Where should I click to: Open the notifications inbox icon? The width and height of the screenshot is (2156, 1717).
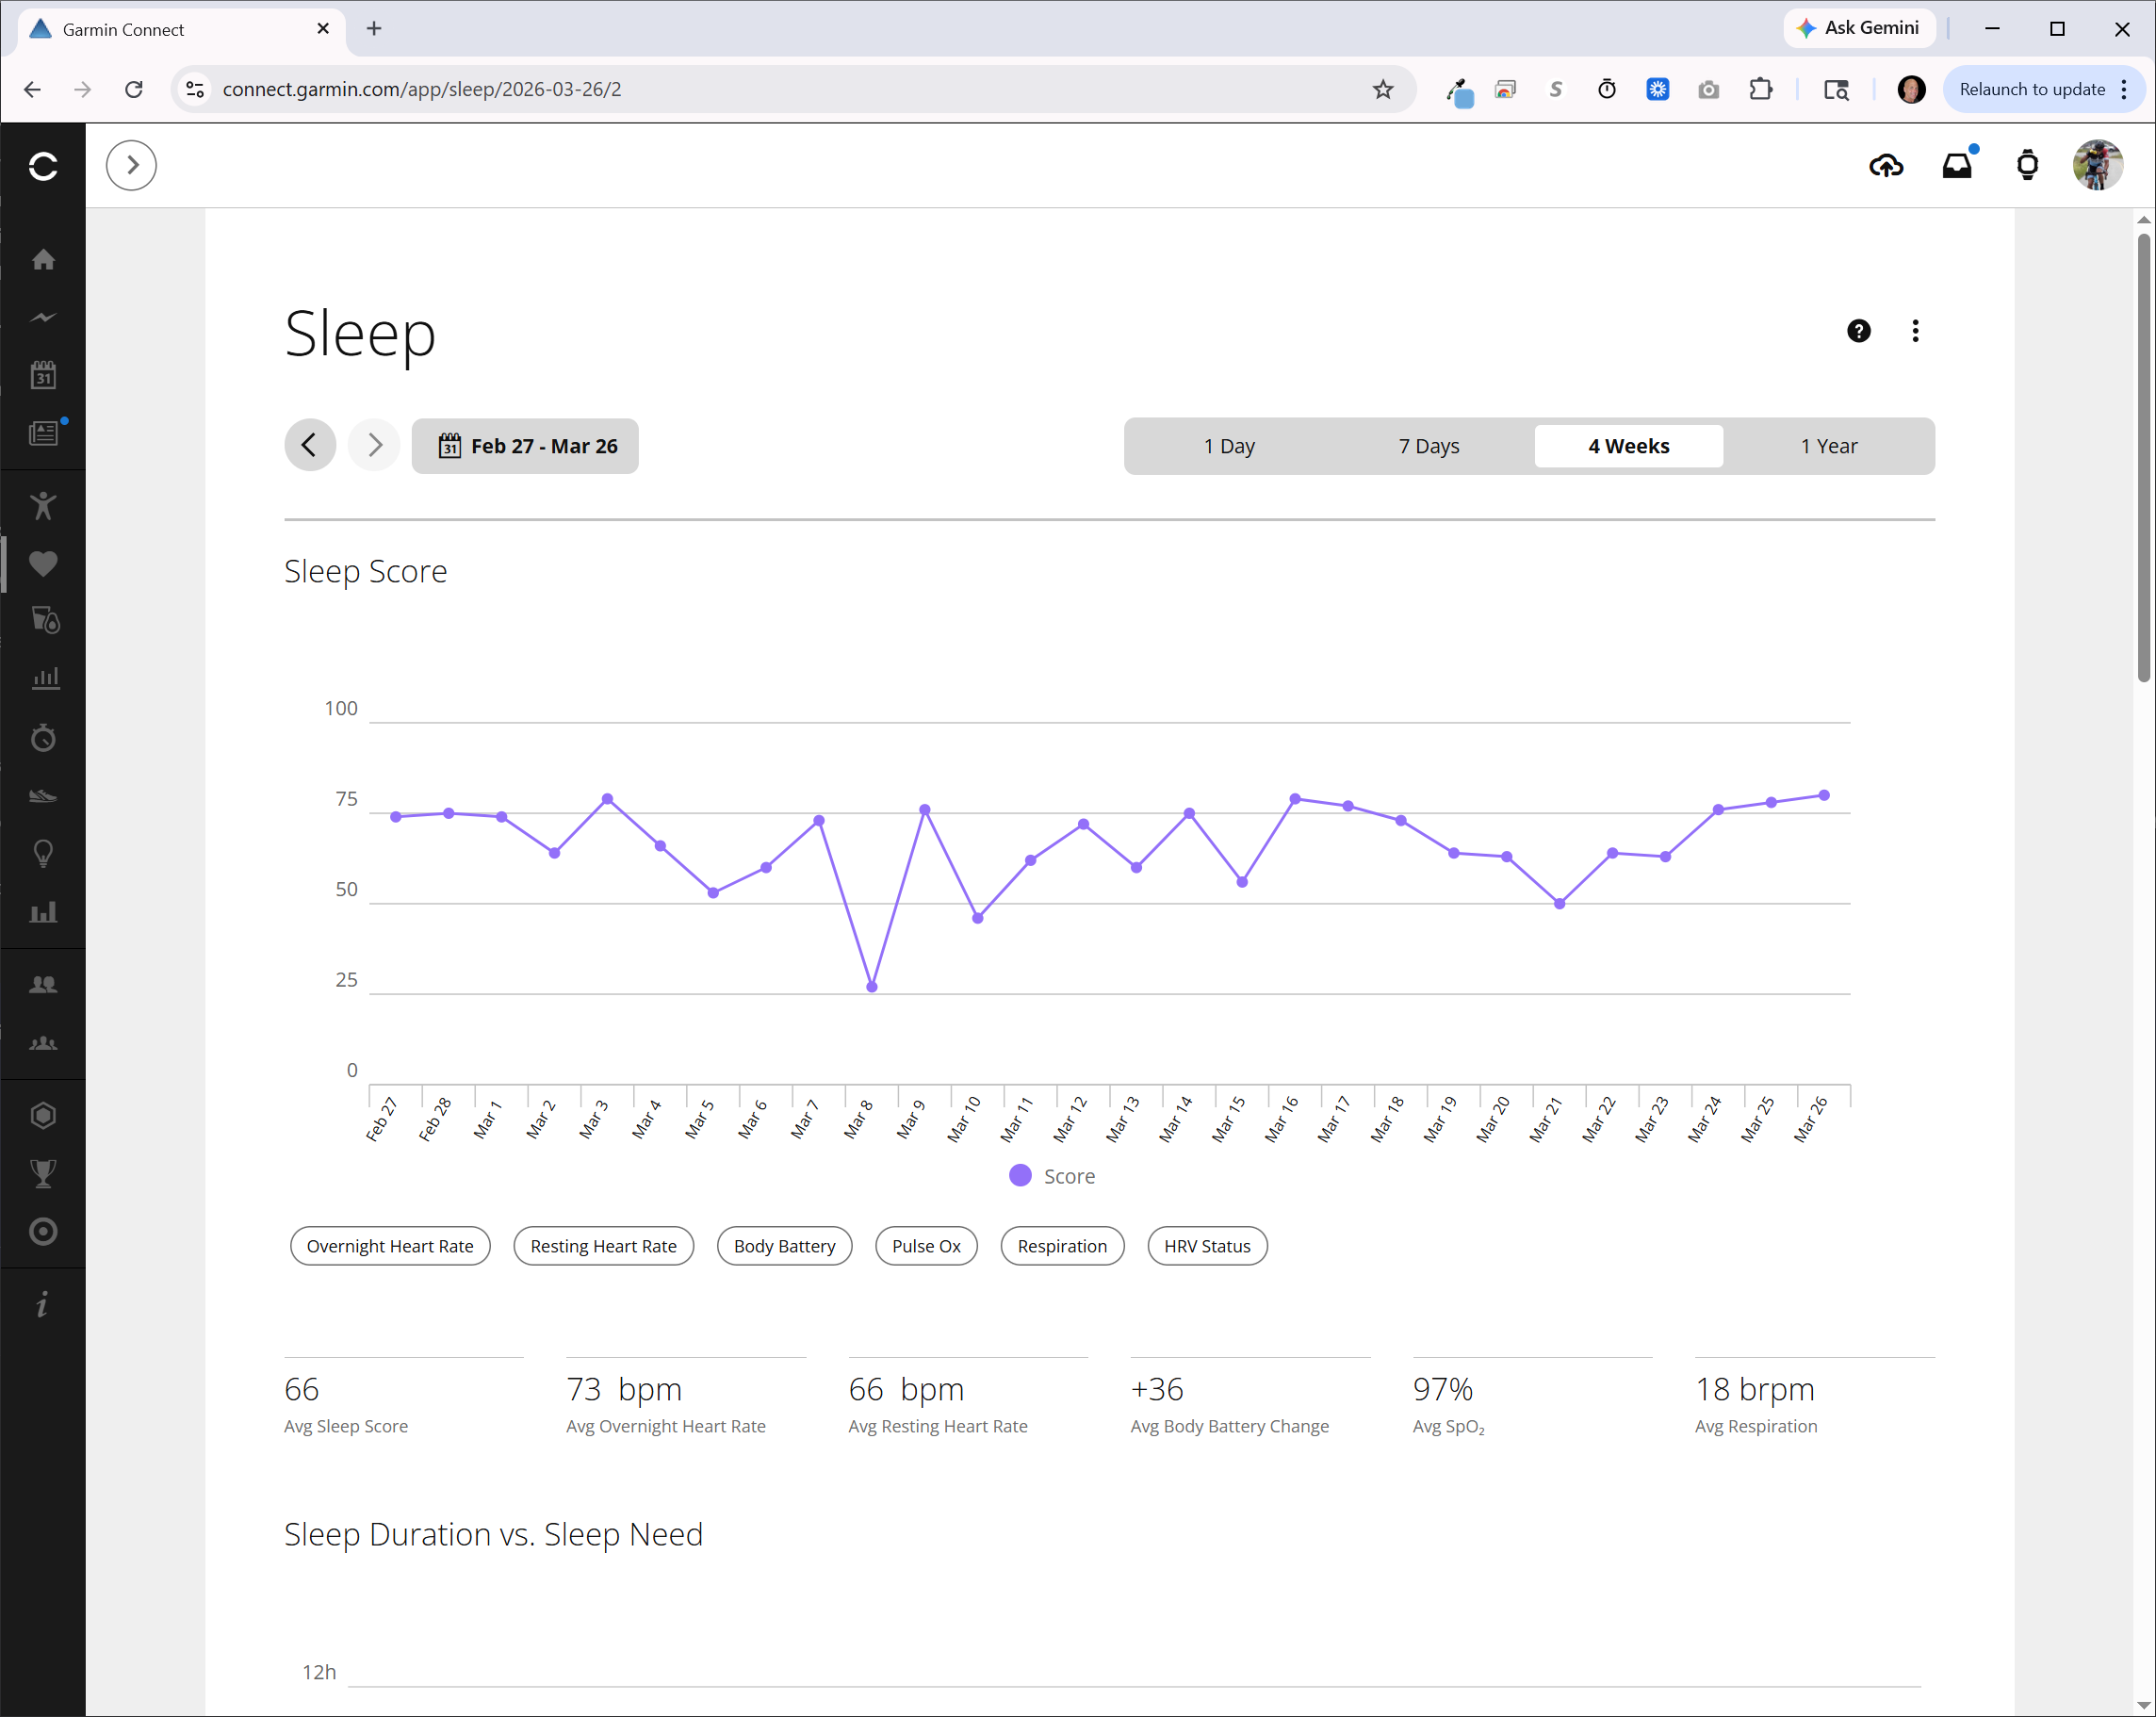pyautogui.click(x=1956, y=166)
